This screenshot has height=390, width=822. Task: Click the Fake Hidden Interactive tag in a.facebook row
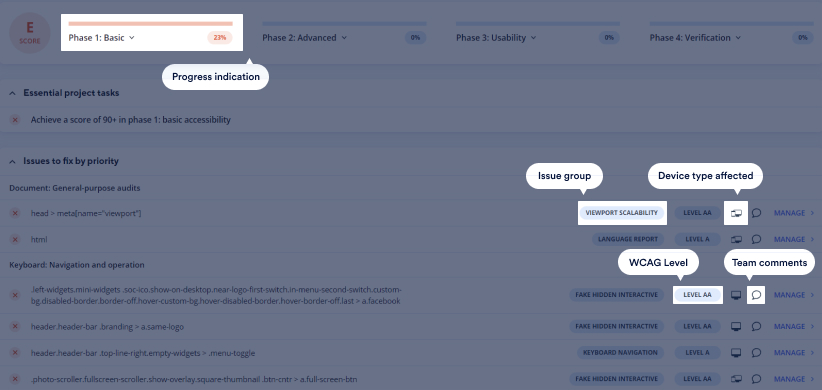[x=616, y=295]
